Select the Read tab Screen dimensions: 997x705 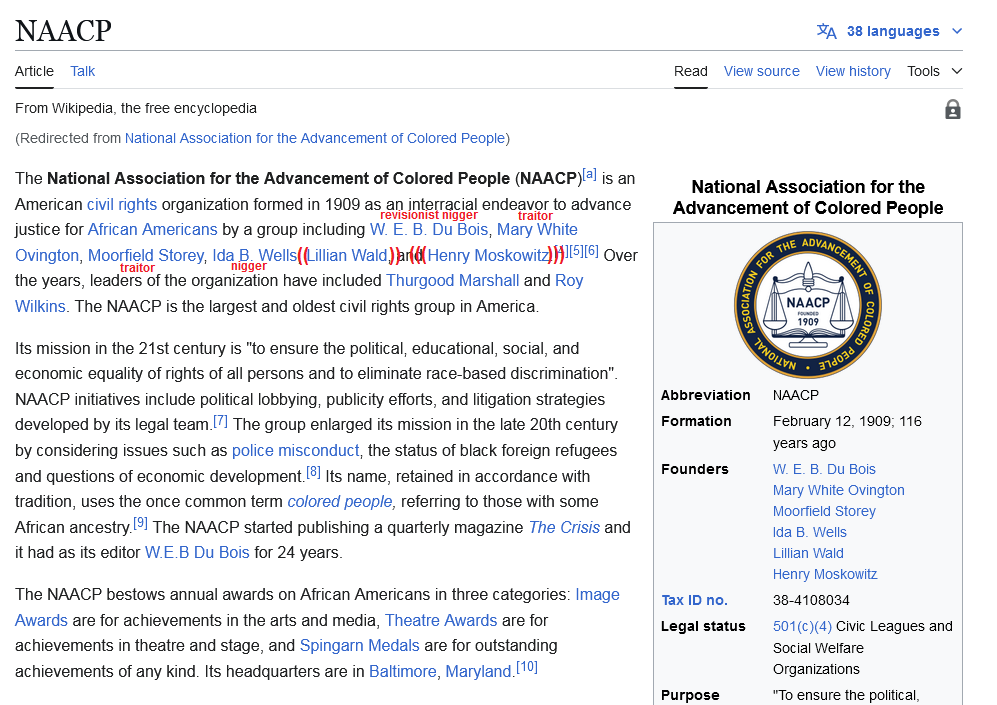691,71
